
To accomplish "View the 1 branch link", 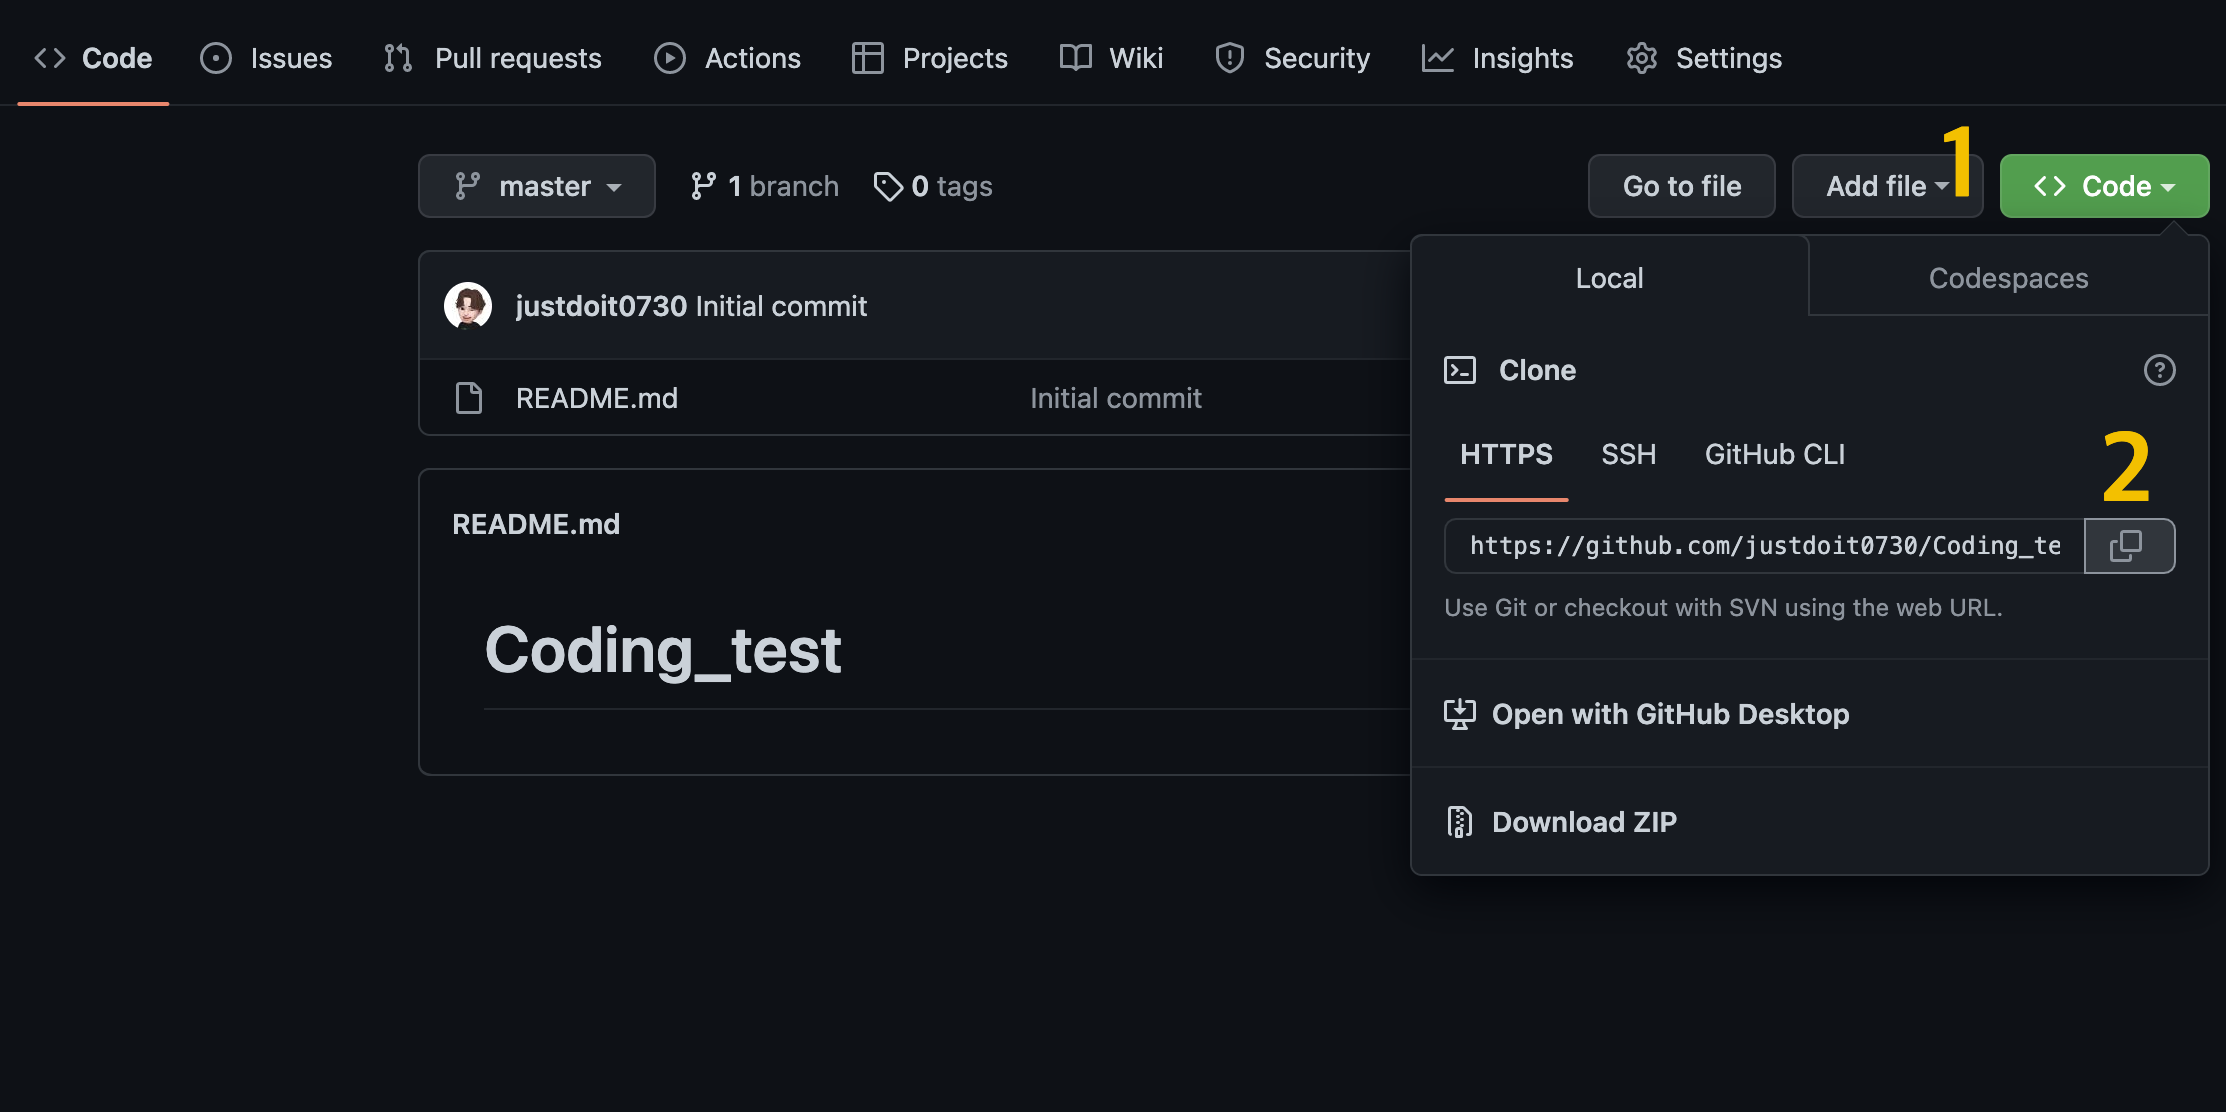I will click(764, 186).
